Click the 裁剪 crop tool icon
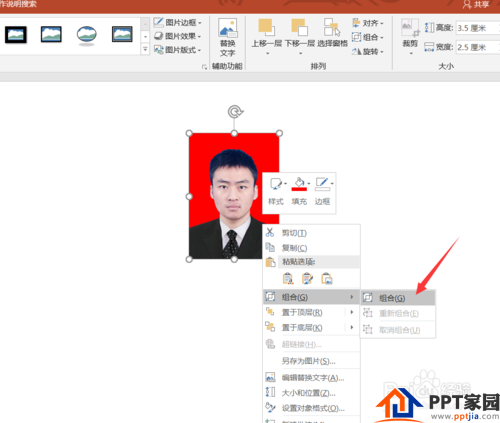The width and height of the screenshot is (500, 423). [x=410, y=28]
